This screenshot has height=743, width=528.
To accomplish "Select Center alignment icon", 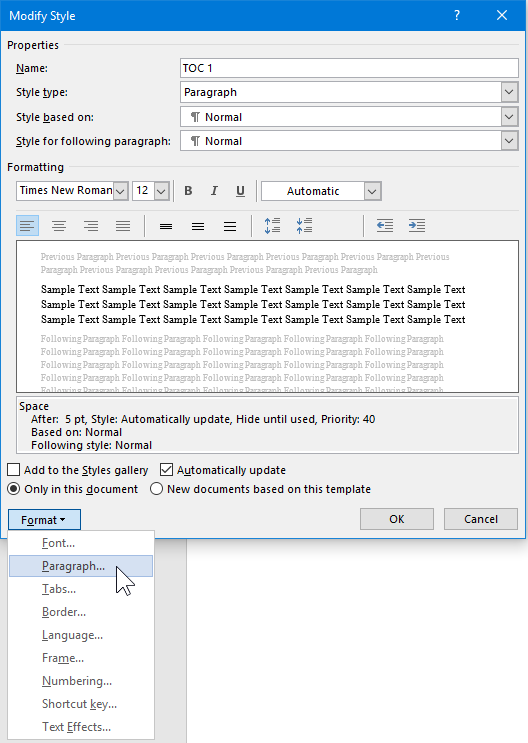I will (x=59, y=226).
